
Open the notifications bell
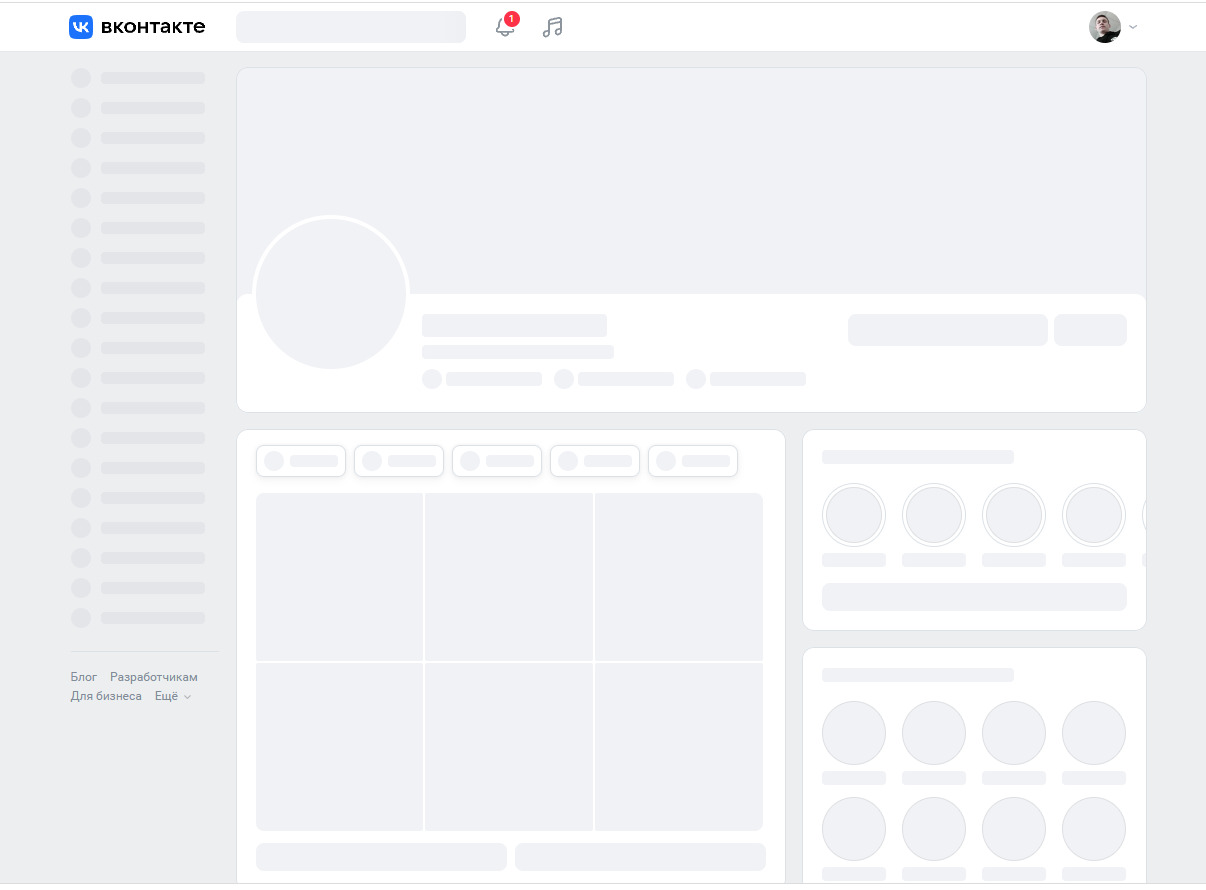[505, 27]
